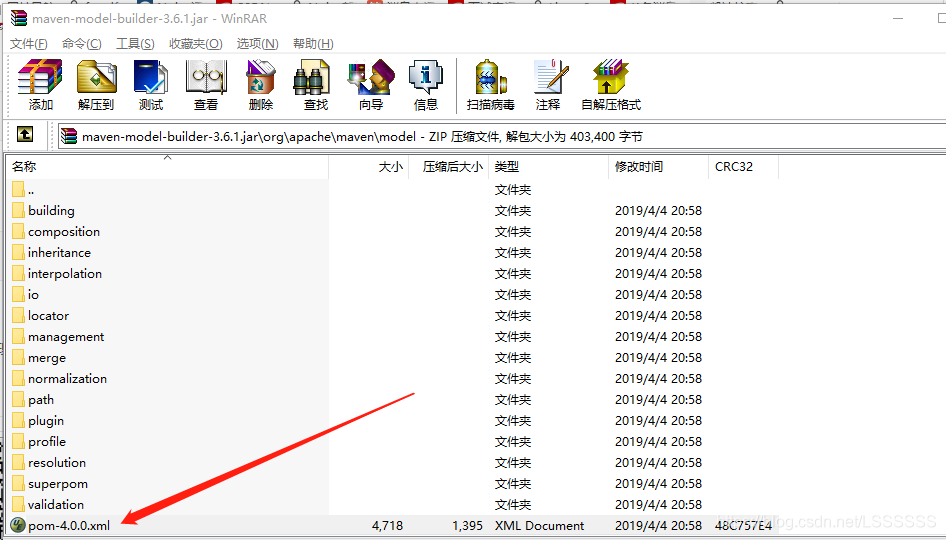The height and width of the screenshot is (540, 946).
Task: Click the archive path address field
Action: coord(502,136)
